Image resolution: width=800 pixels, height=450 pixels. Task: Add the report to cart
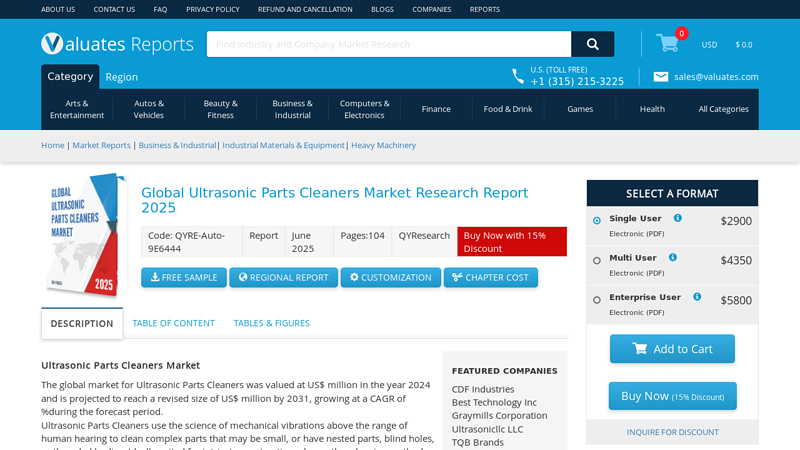tap(672, 349)
